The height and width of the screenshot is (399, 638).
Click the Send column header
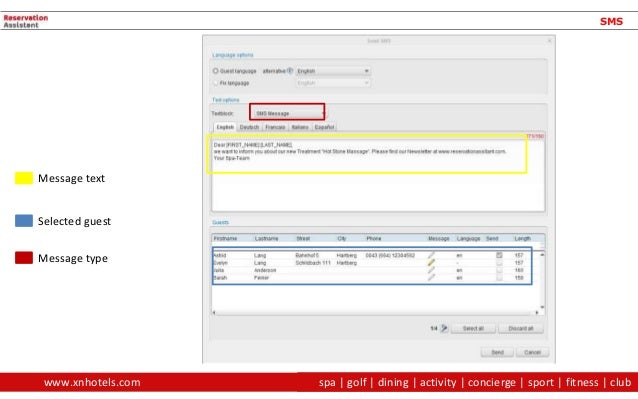pos(492,238)
